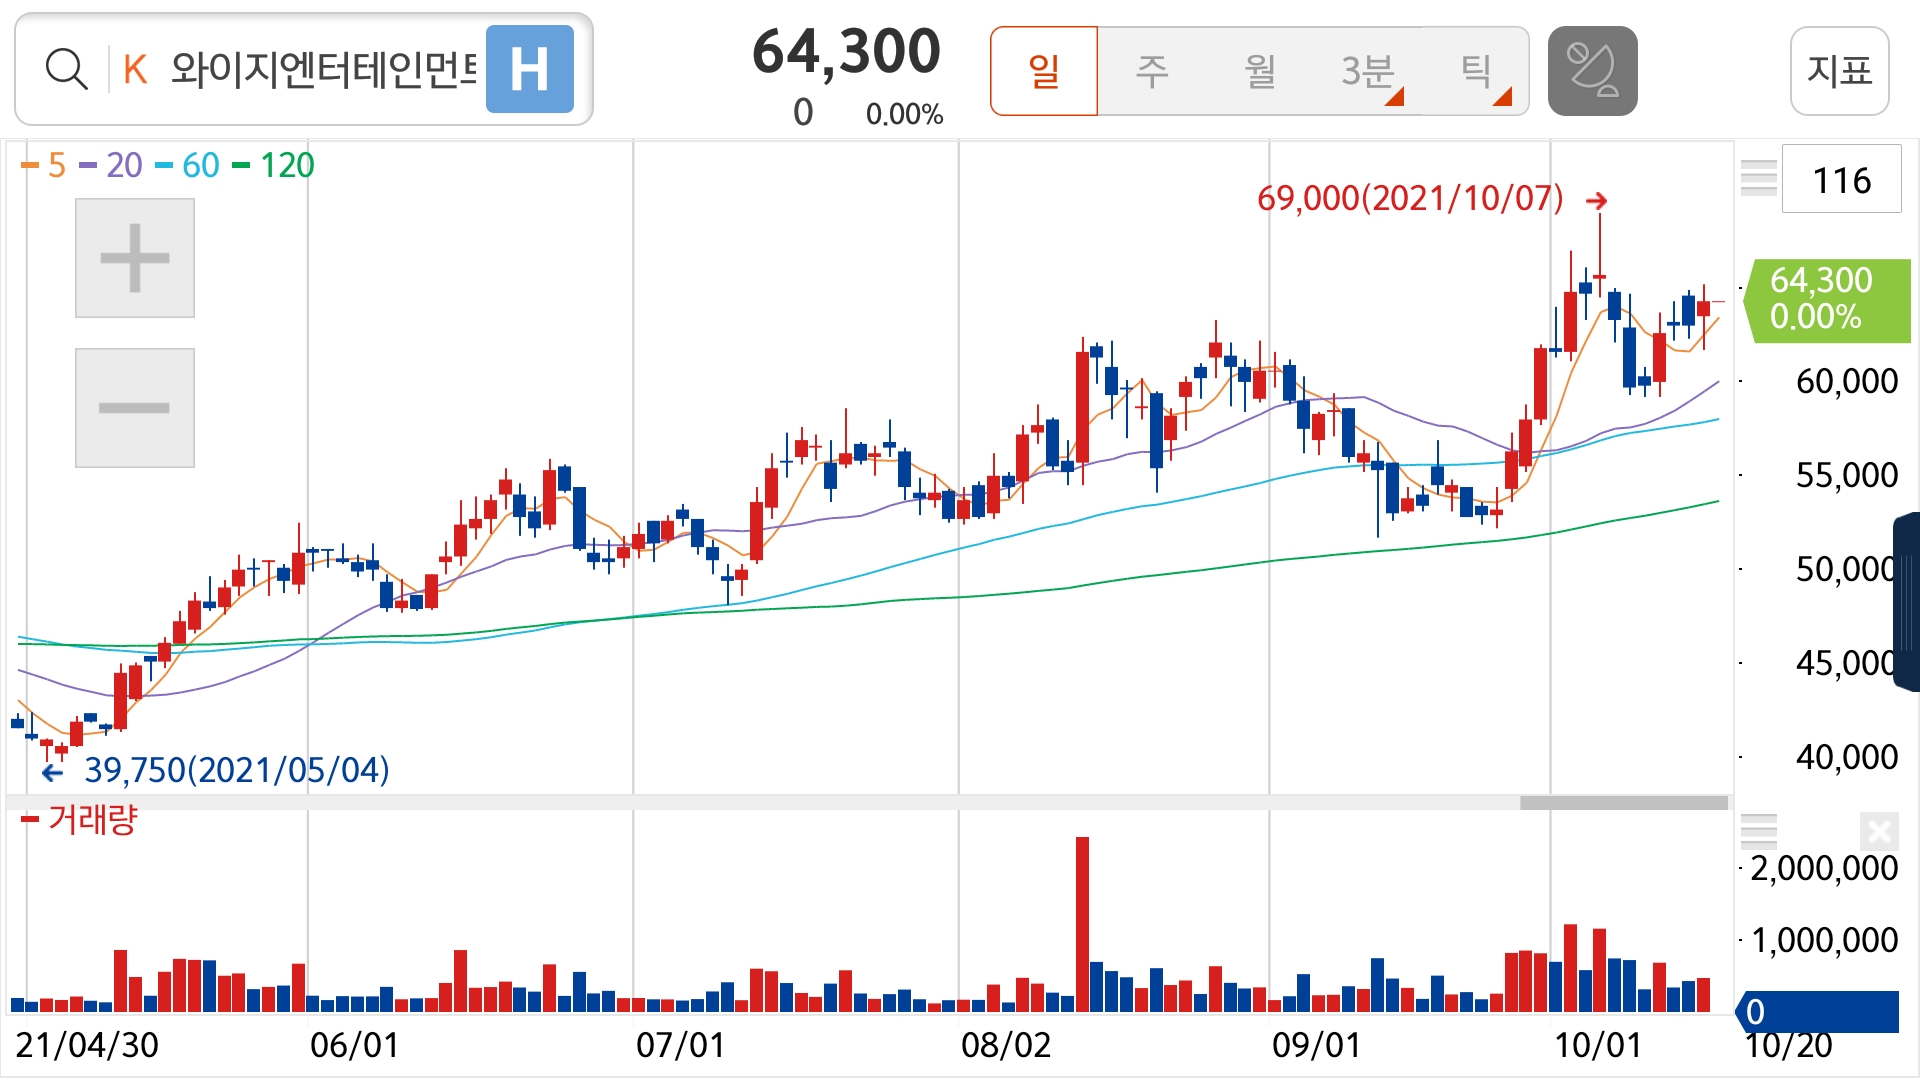Select the 일 (daily) tab

[1044, 71]
